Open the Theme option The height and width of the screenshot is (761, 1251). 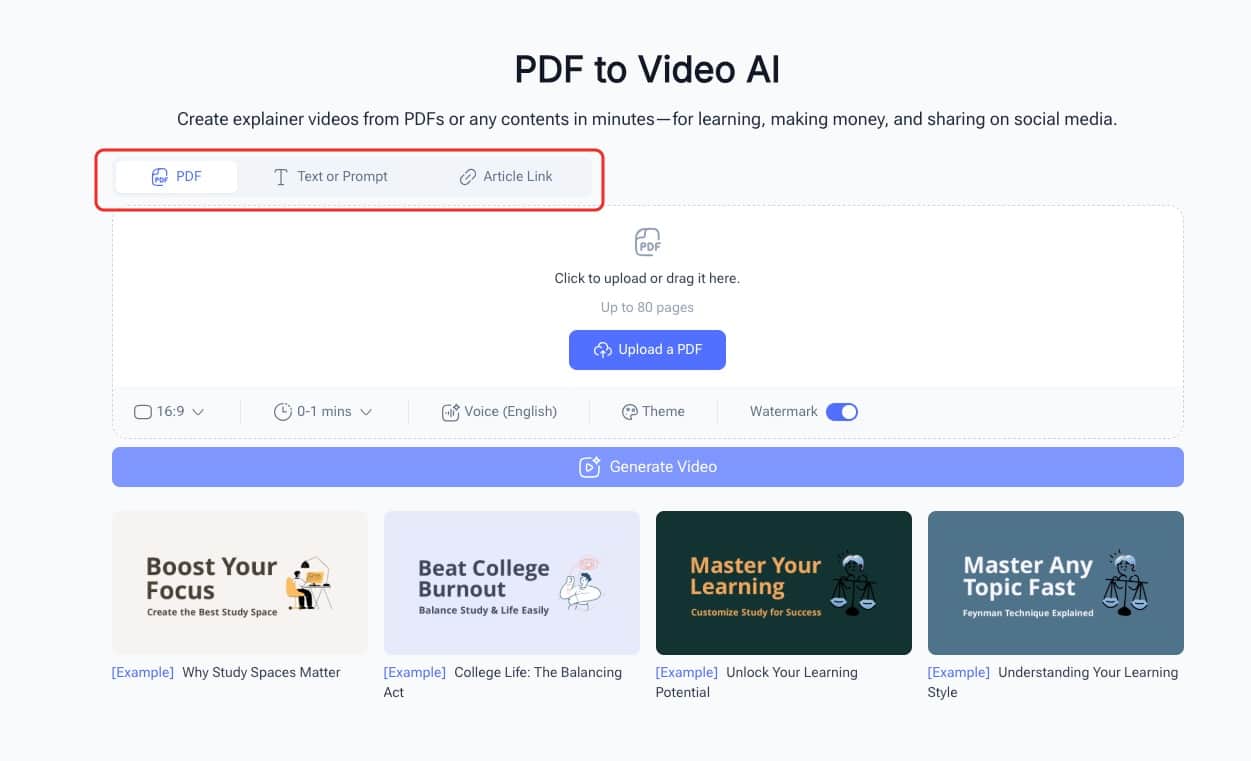click(653, 412)
